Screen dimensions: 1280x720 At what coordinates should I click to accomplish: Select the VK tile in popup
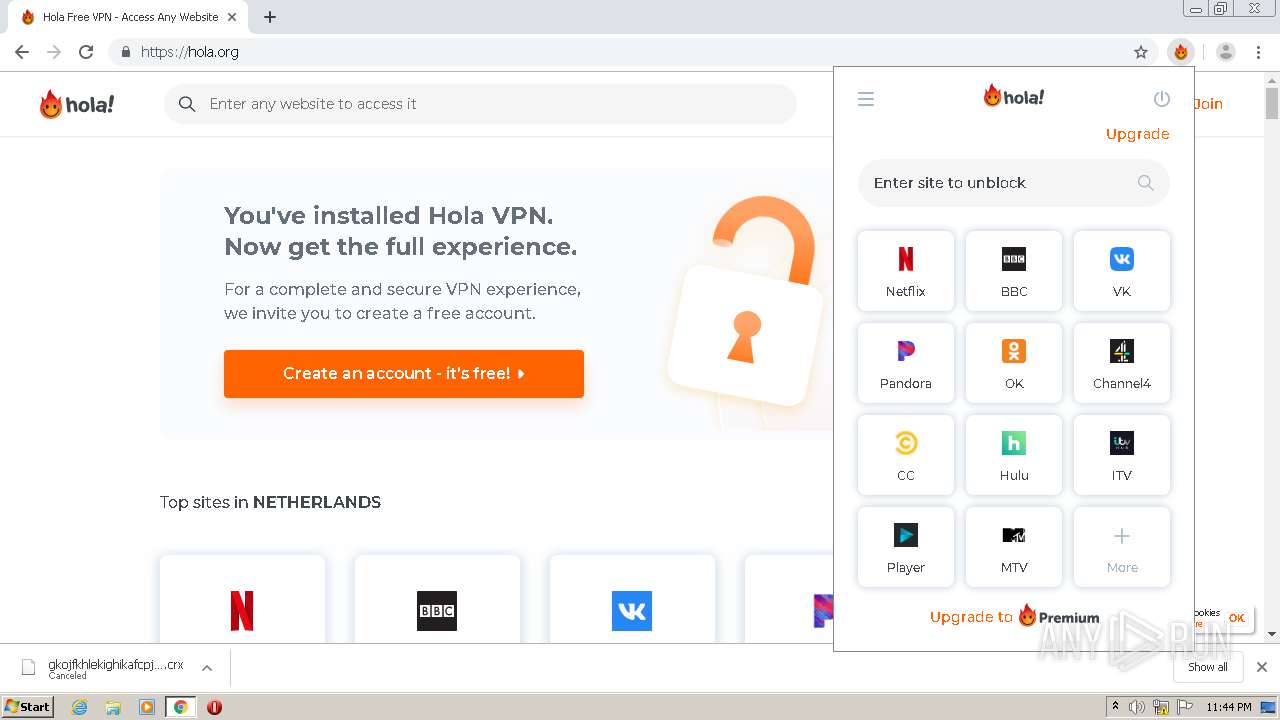pyautogui.click(x=1122, y=271)
